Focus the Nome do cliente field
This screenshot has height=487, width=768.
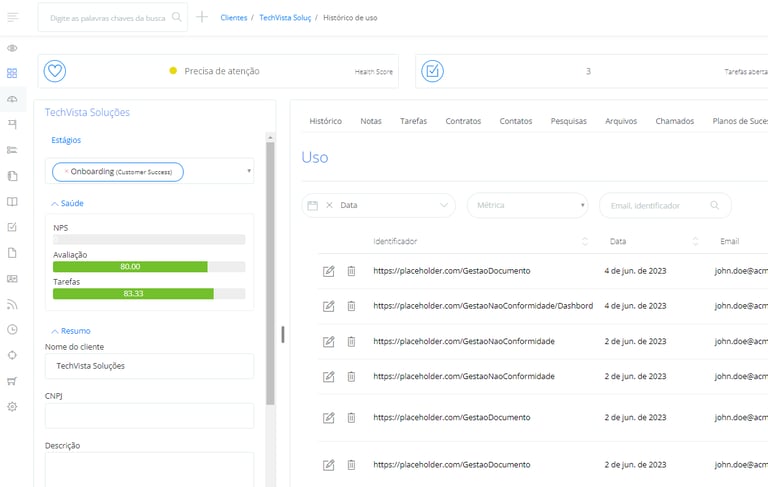pyautogui.click(x=149, y=366)
